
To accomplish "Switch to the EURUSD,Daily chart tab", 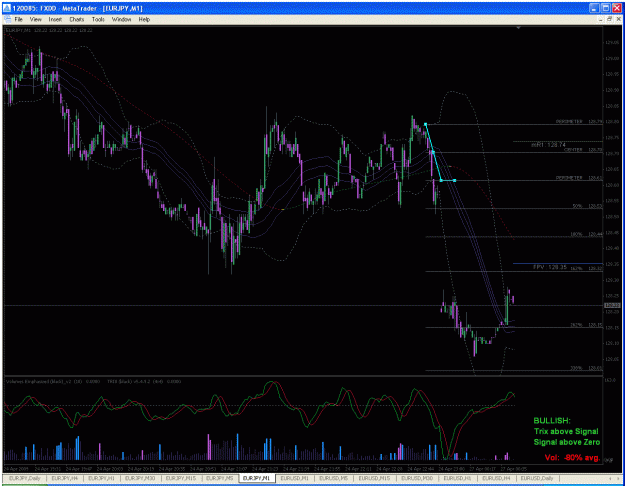I will point(537,478).
